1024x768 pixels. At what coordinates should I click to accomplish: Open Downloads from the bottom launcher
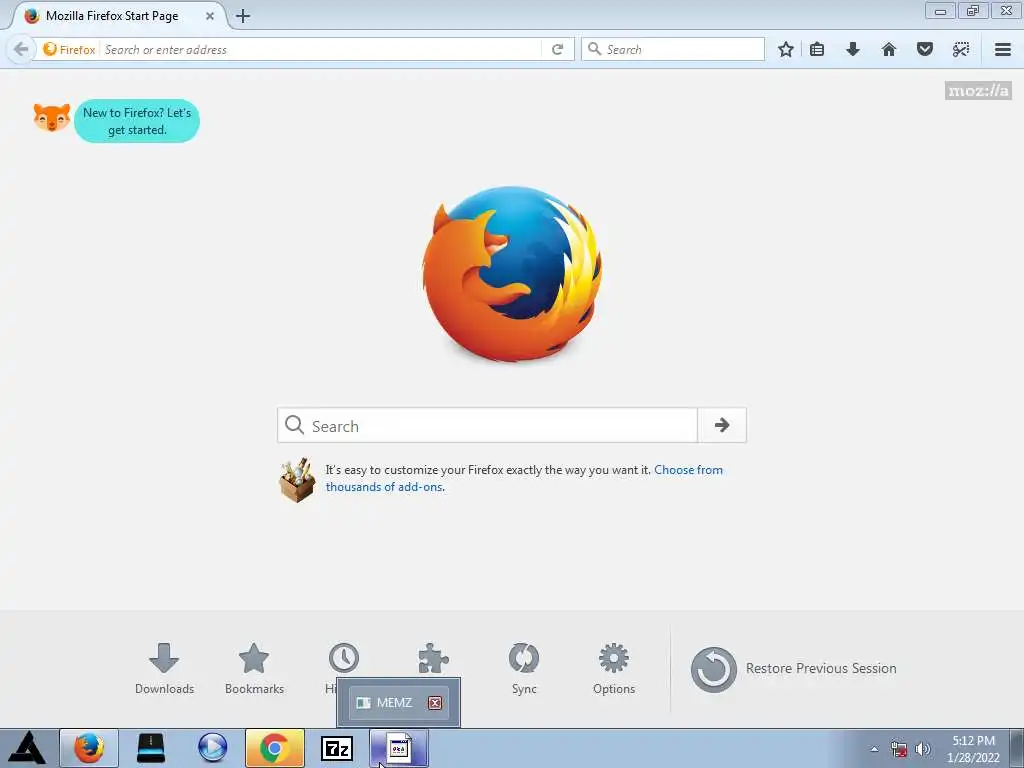tap(164, 668)
